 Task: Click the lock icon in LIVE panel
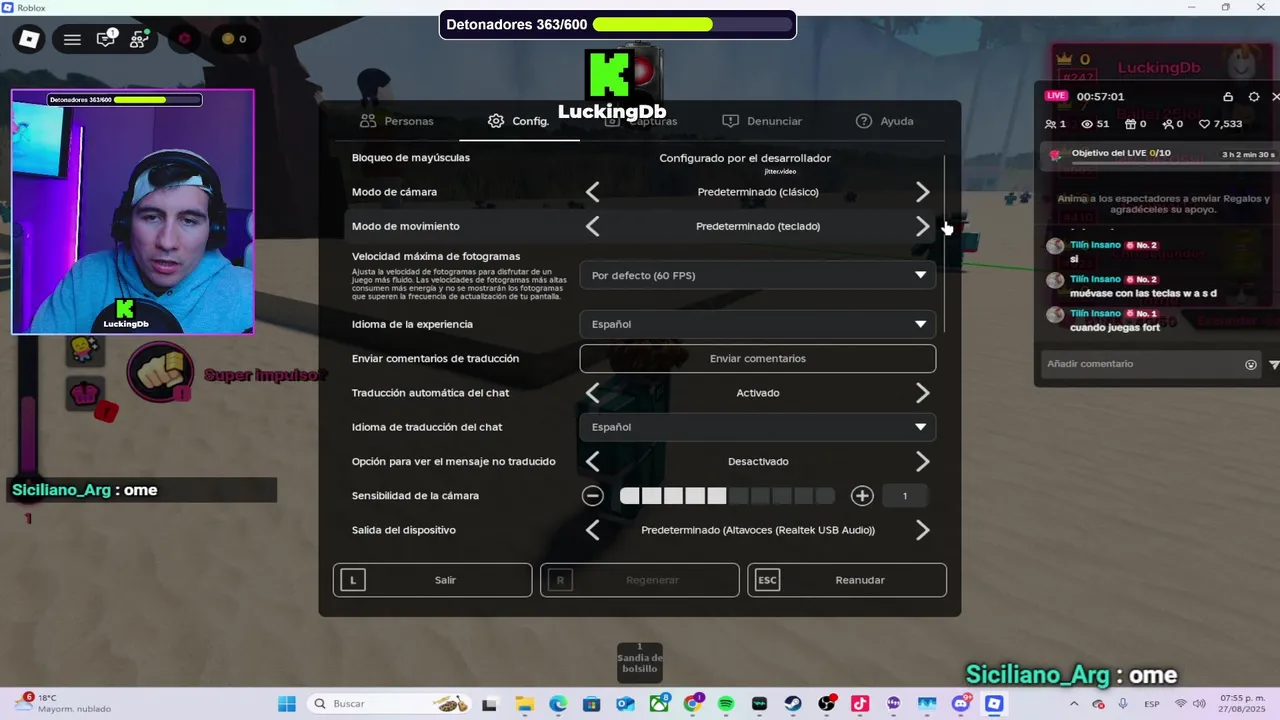[x=1228, y=97]
